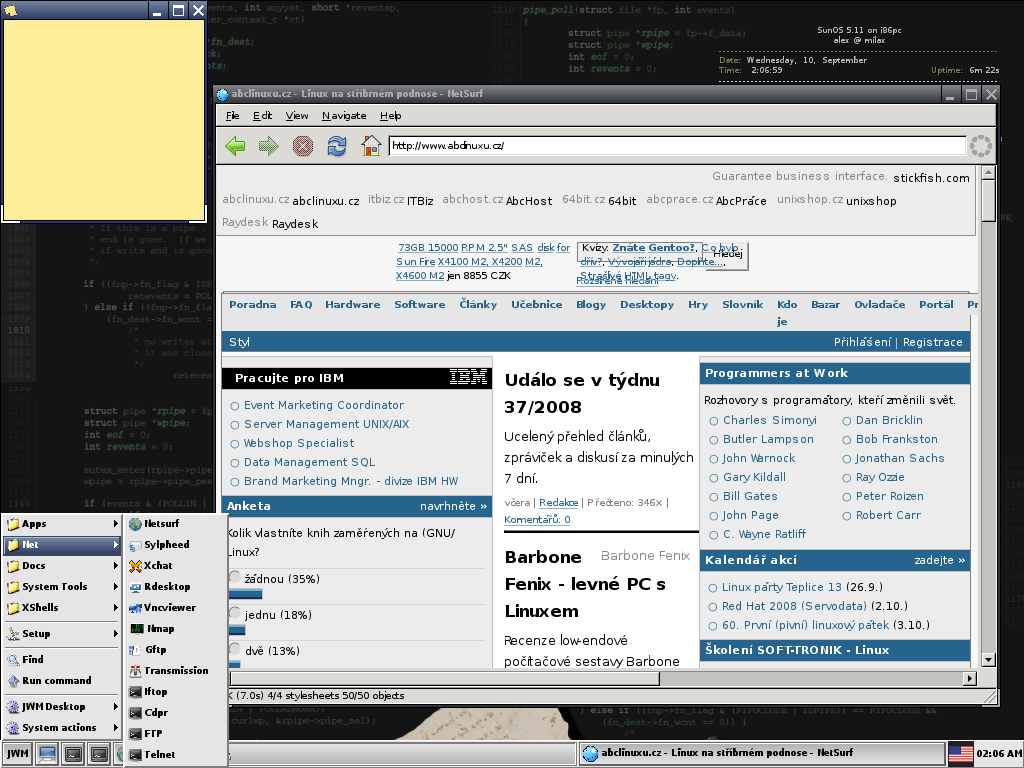Expand the Apps submenu
This screenshot has height=768, width=1024.
pos(62,524)
